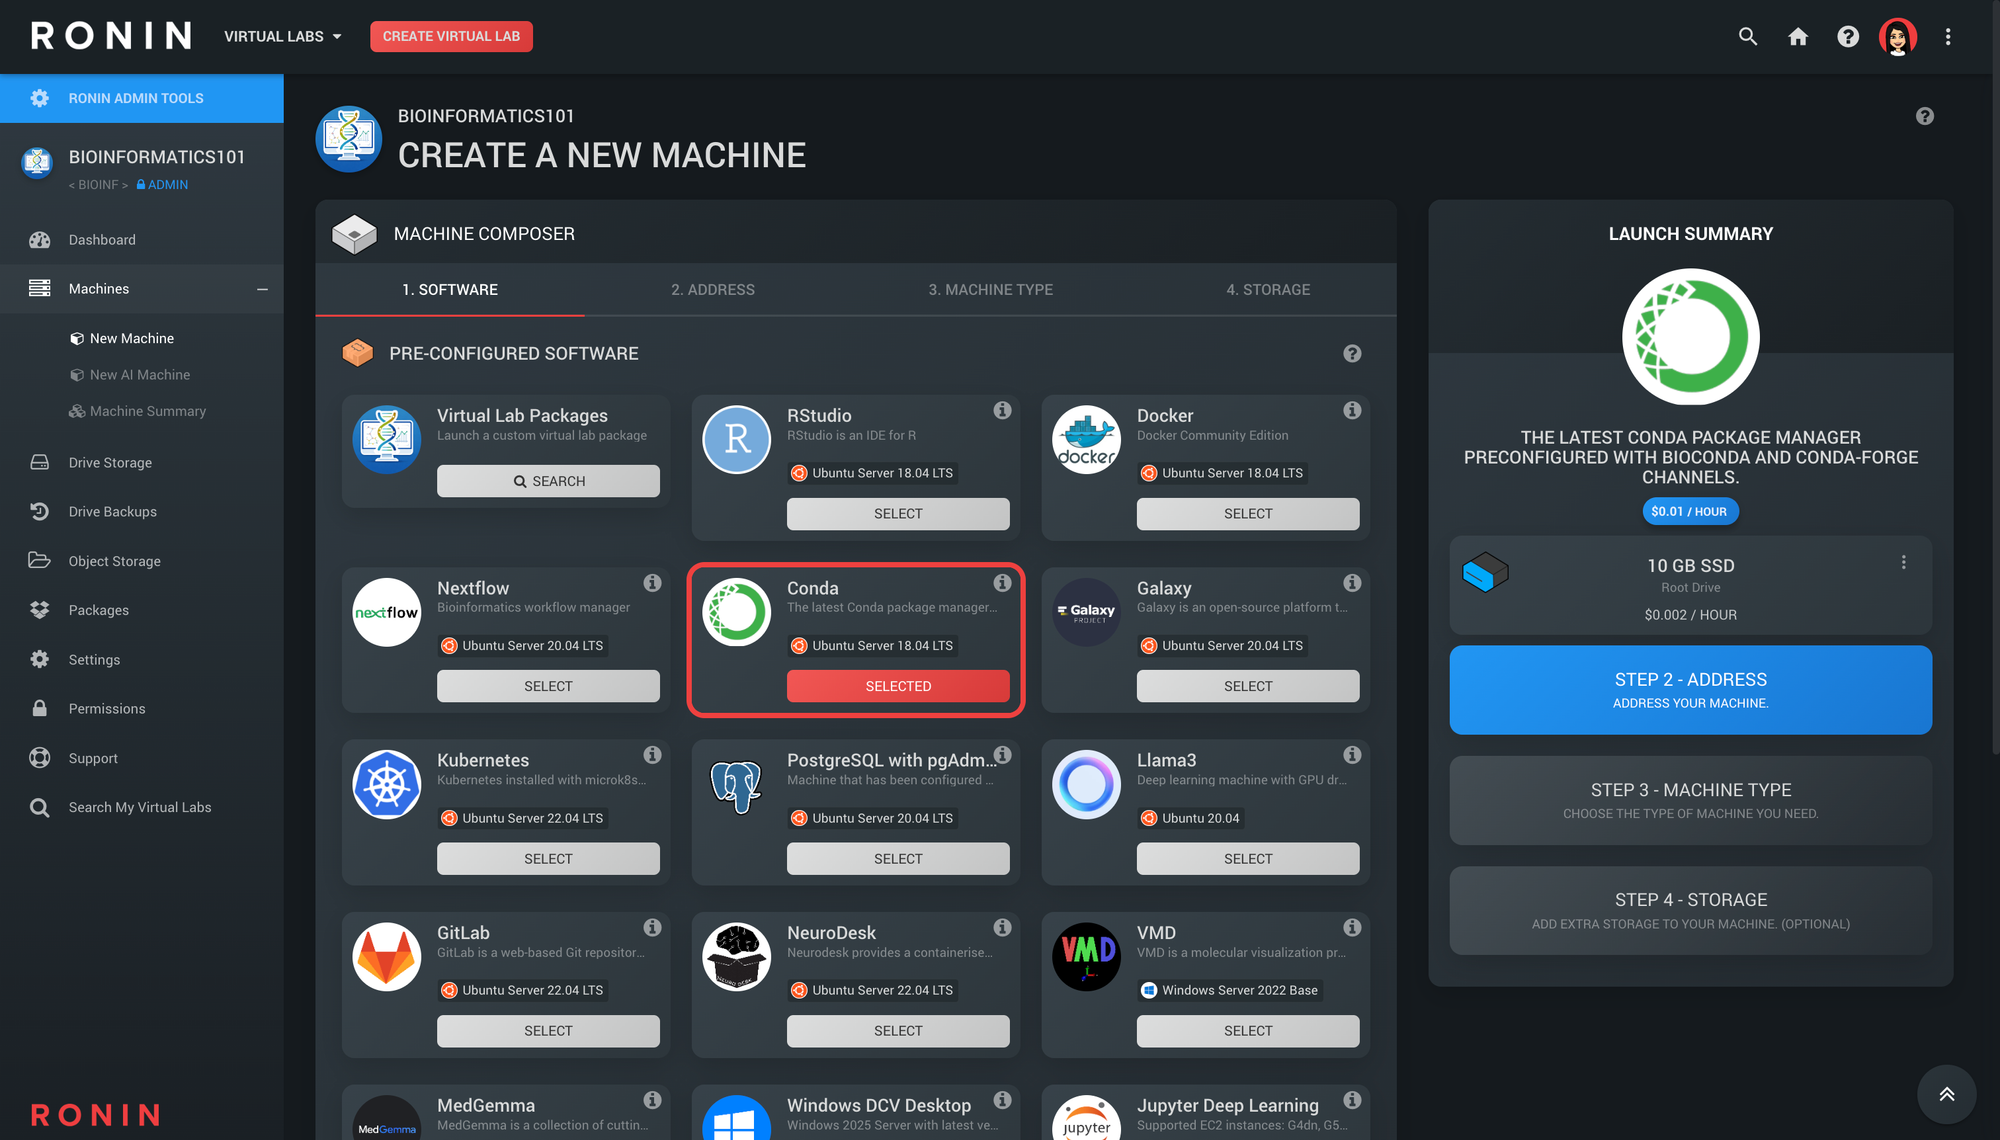Image resolution: width=2000 pixels, height=1140 pixels.
Task: Open Drive Backups in sidebar
Action: 112,512
